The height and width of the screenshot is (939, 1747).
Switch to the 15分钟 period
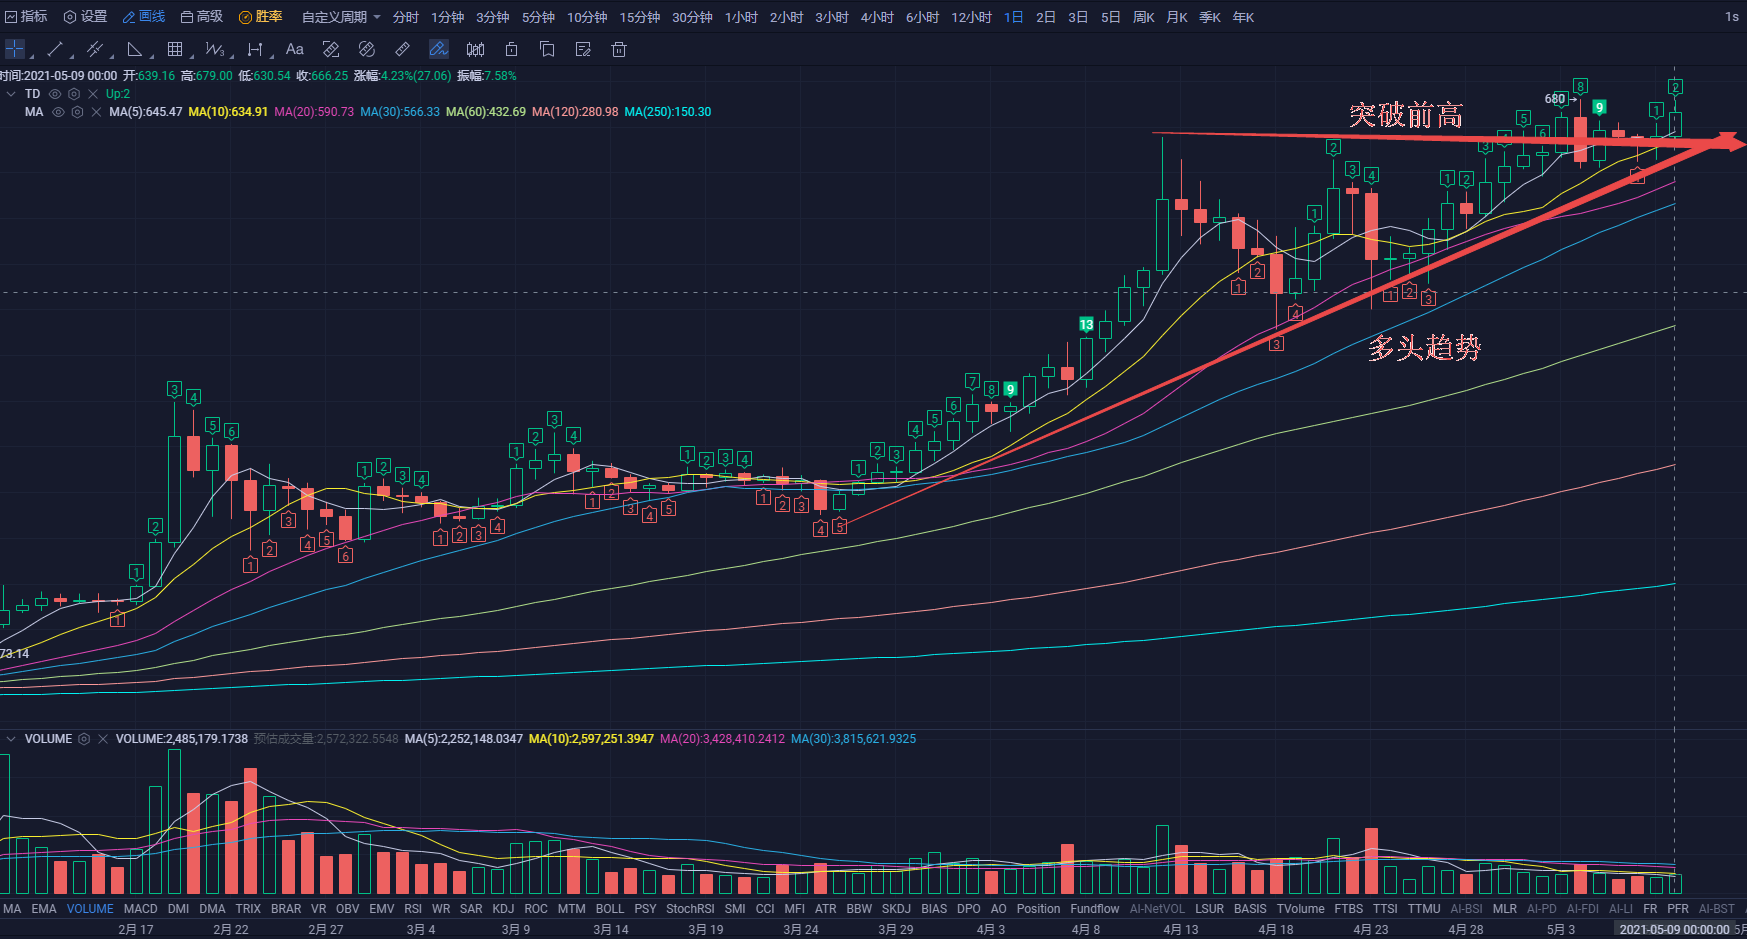pyautogui.click(x=639, y=17)
